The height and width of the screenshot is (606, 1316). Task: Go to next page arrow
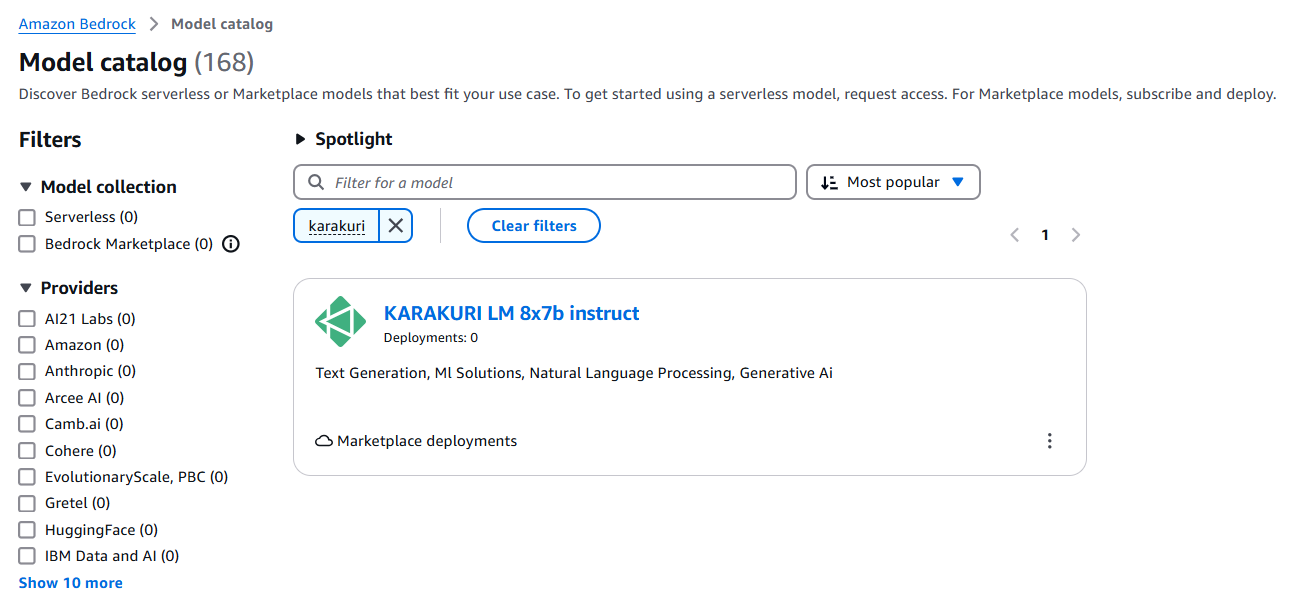tap(1076, 235)
